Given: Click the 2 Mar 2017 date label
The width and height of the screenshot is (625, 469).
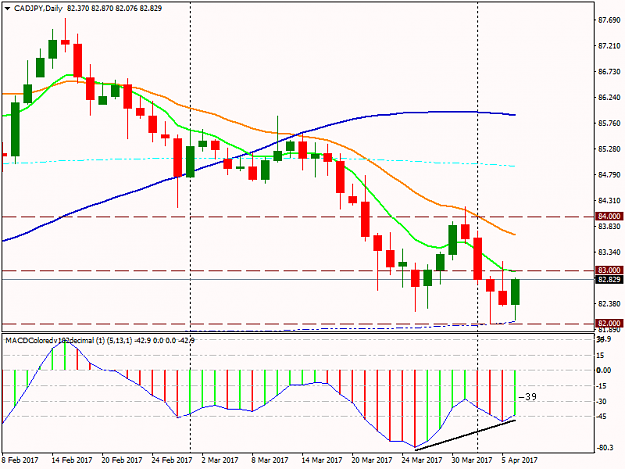Looking at the screenshot, I should coord(220,460).
